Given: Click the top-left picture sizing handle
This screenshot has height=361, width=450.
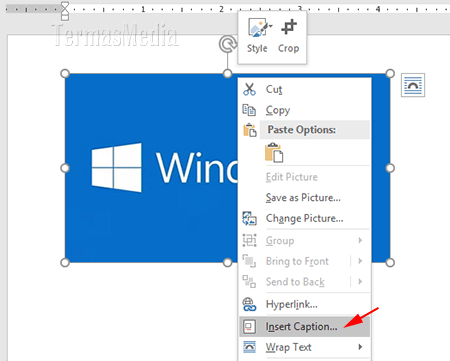Looking at the screenshot, I should click(65, 74).
